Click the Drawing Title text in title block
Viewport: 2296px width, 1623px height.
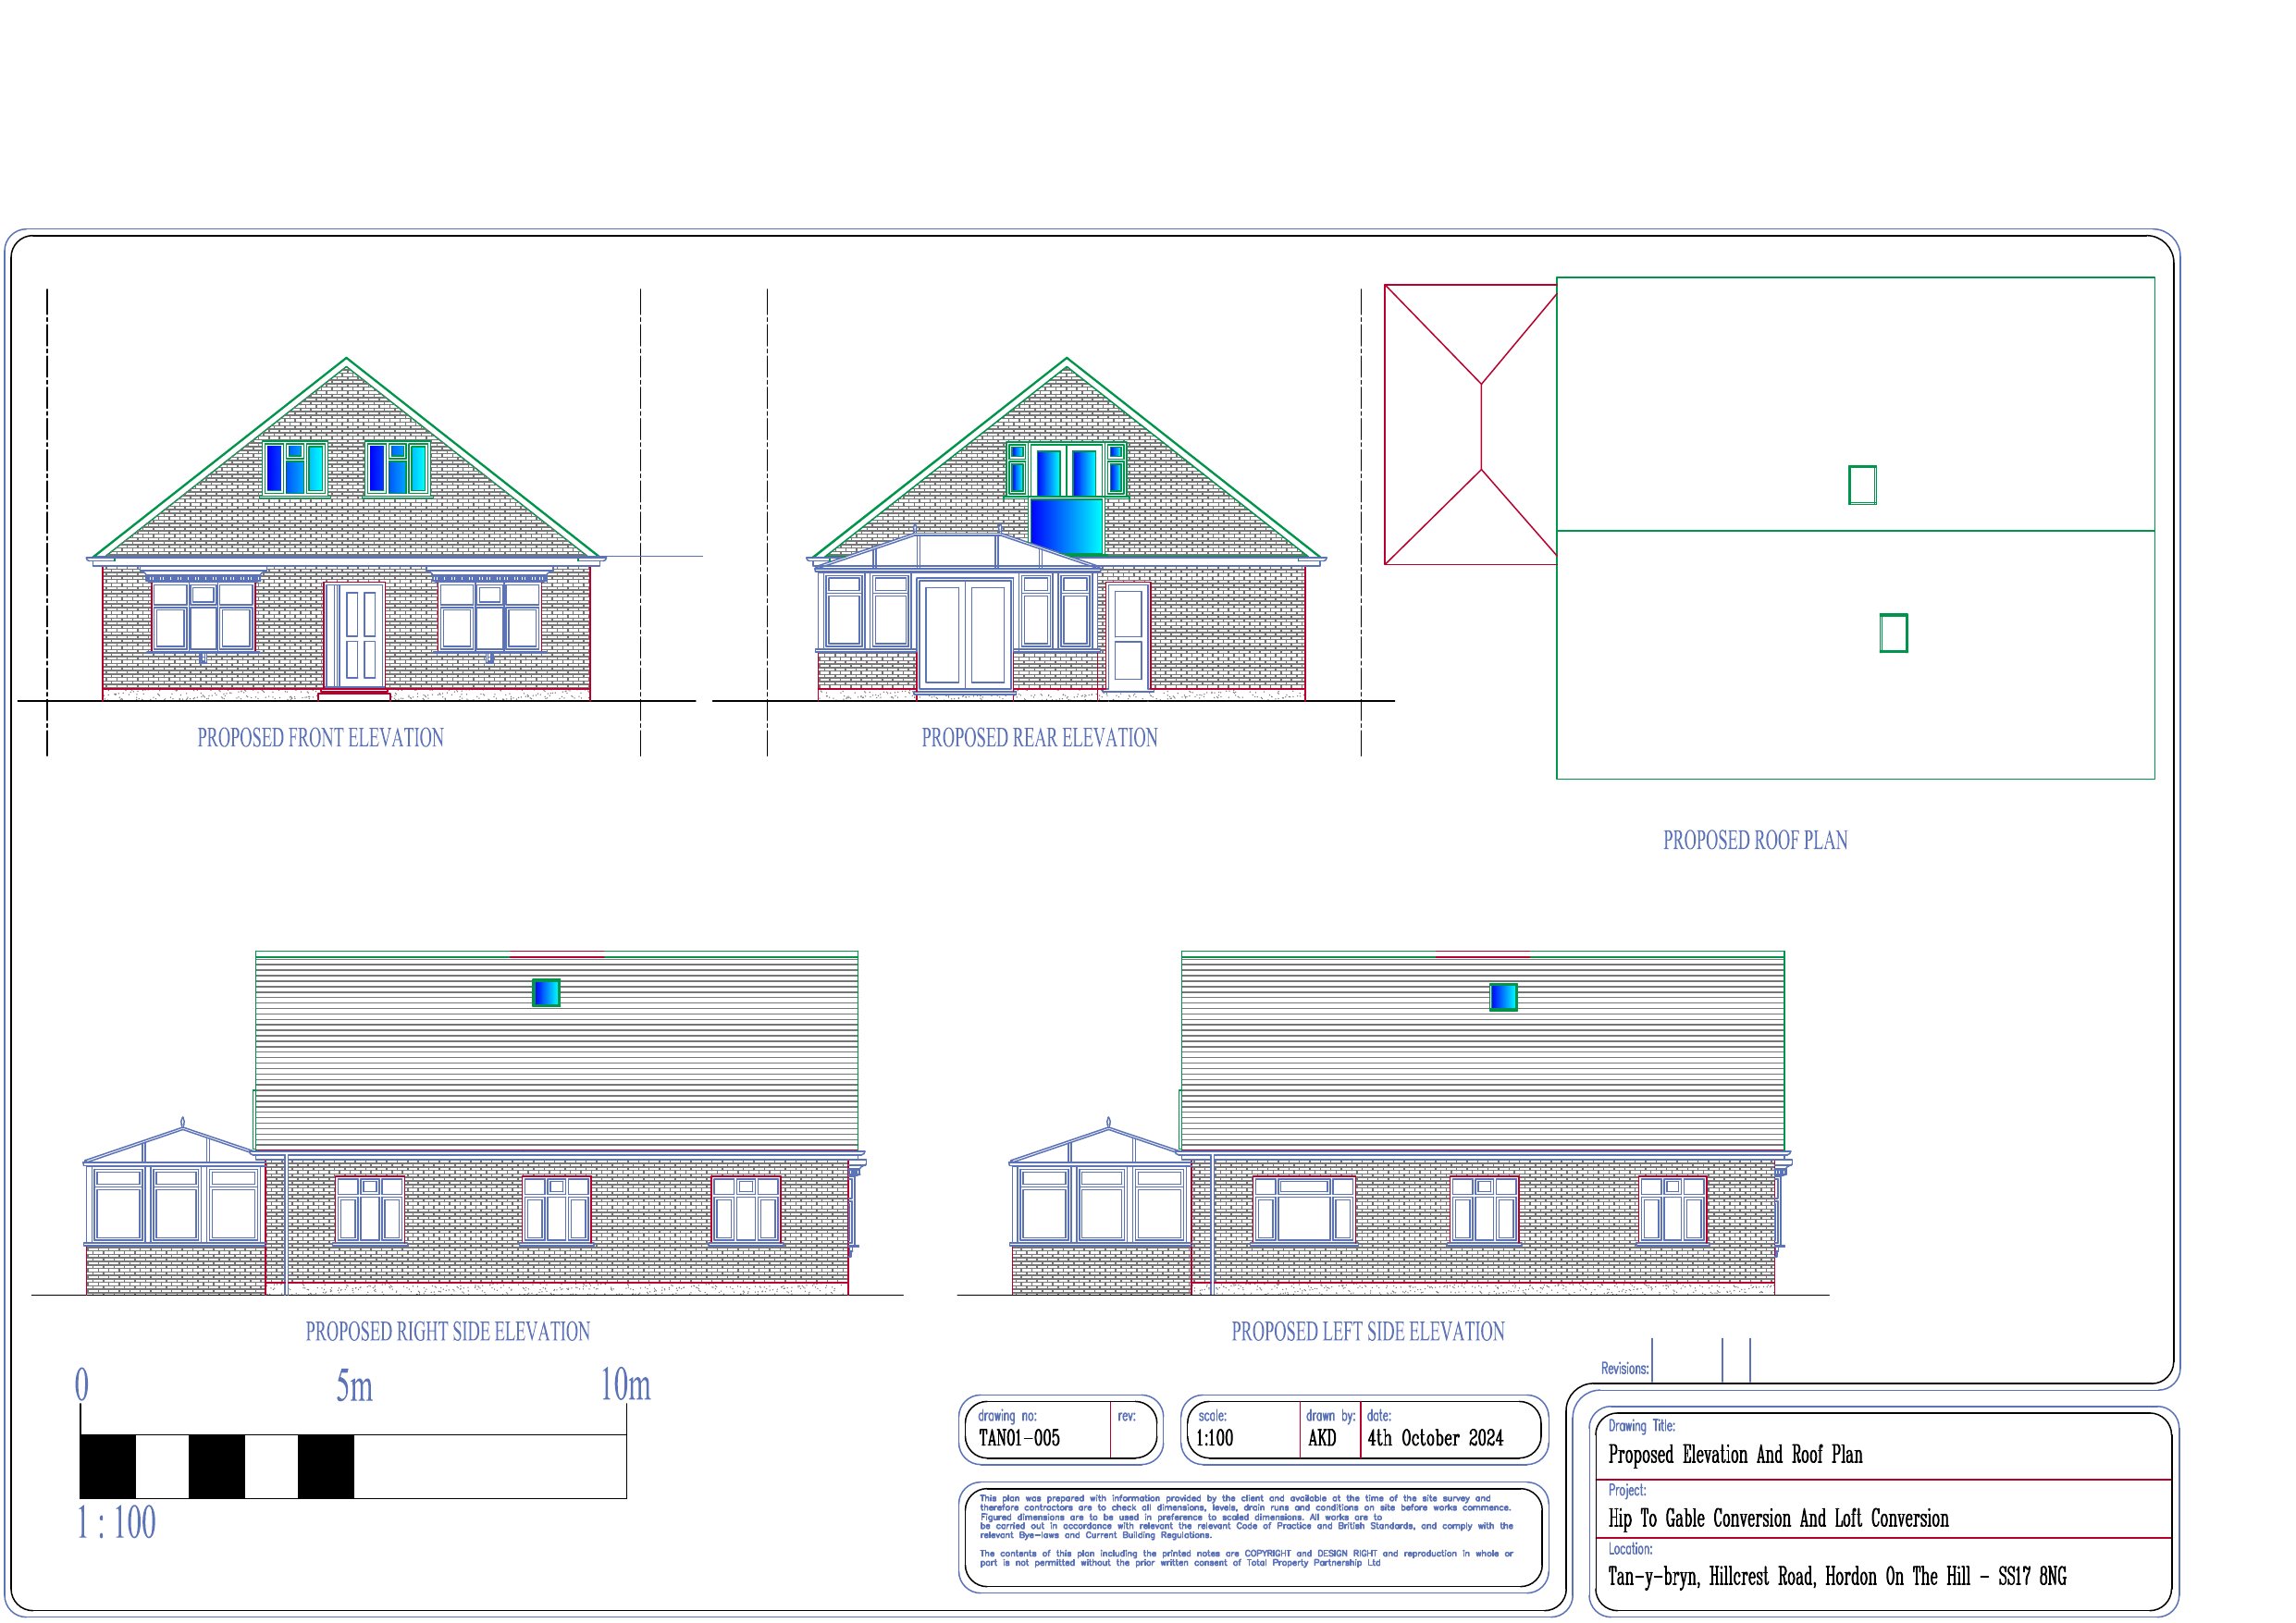[x=1735, y=1455]
